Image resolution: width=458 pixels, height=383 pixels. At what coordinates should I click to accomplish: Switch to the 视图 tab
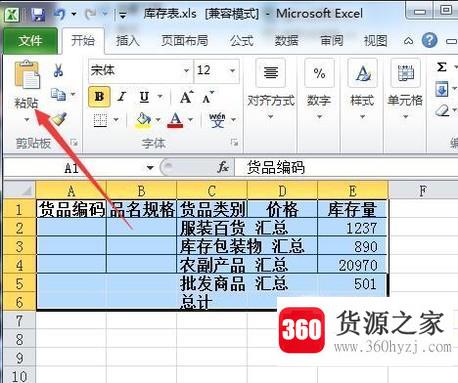point(376,41)
